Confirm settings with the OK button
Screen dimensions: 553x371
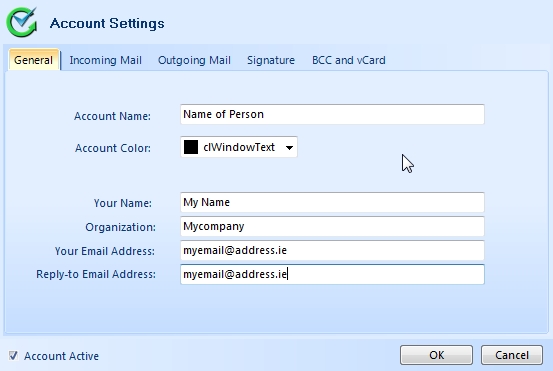click(x=436, y=355)
